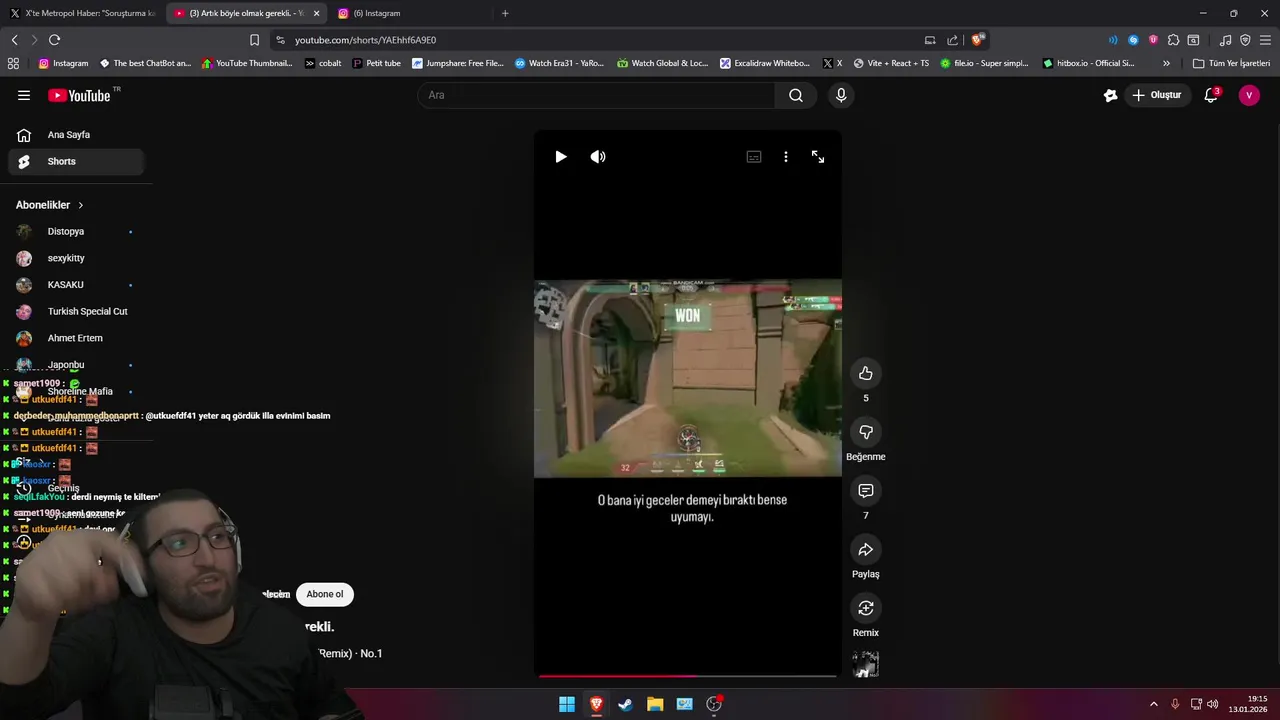Reload the current page

(x=54, y=40)
